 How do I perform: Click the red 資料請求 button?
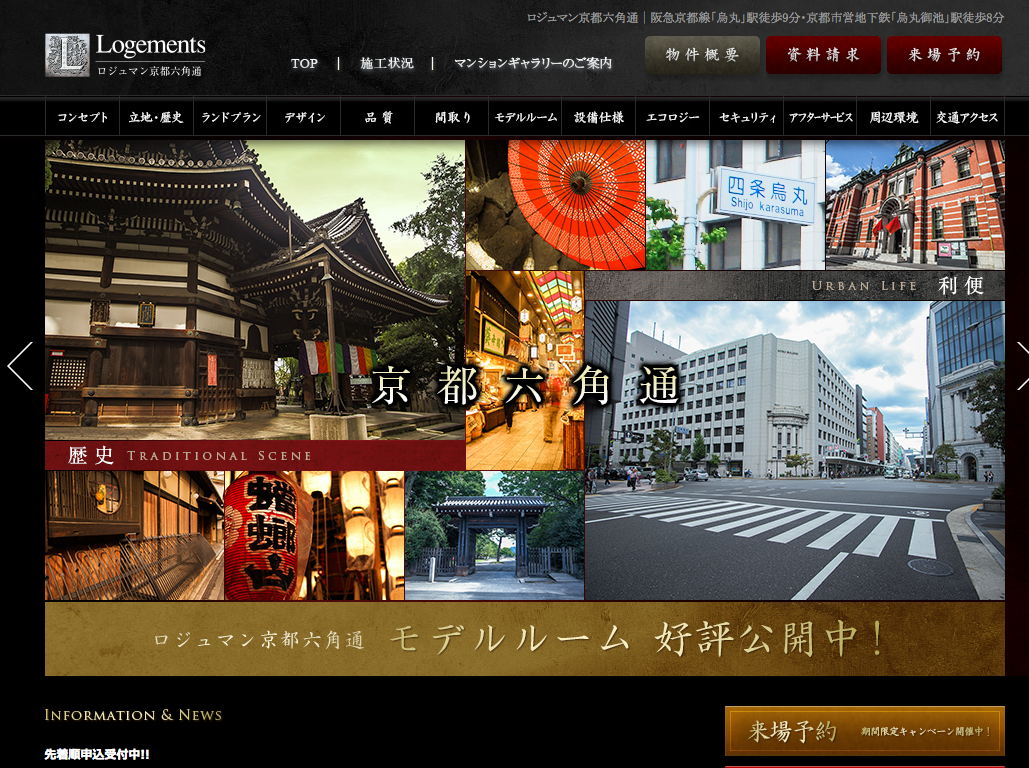tap(823, 55)
